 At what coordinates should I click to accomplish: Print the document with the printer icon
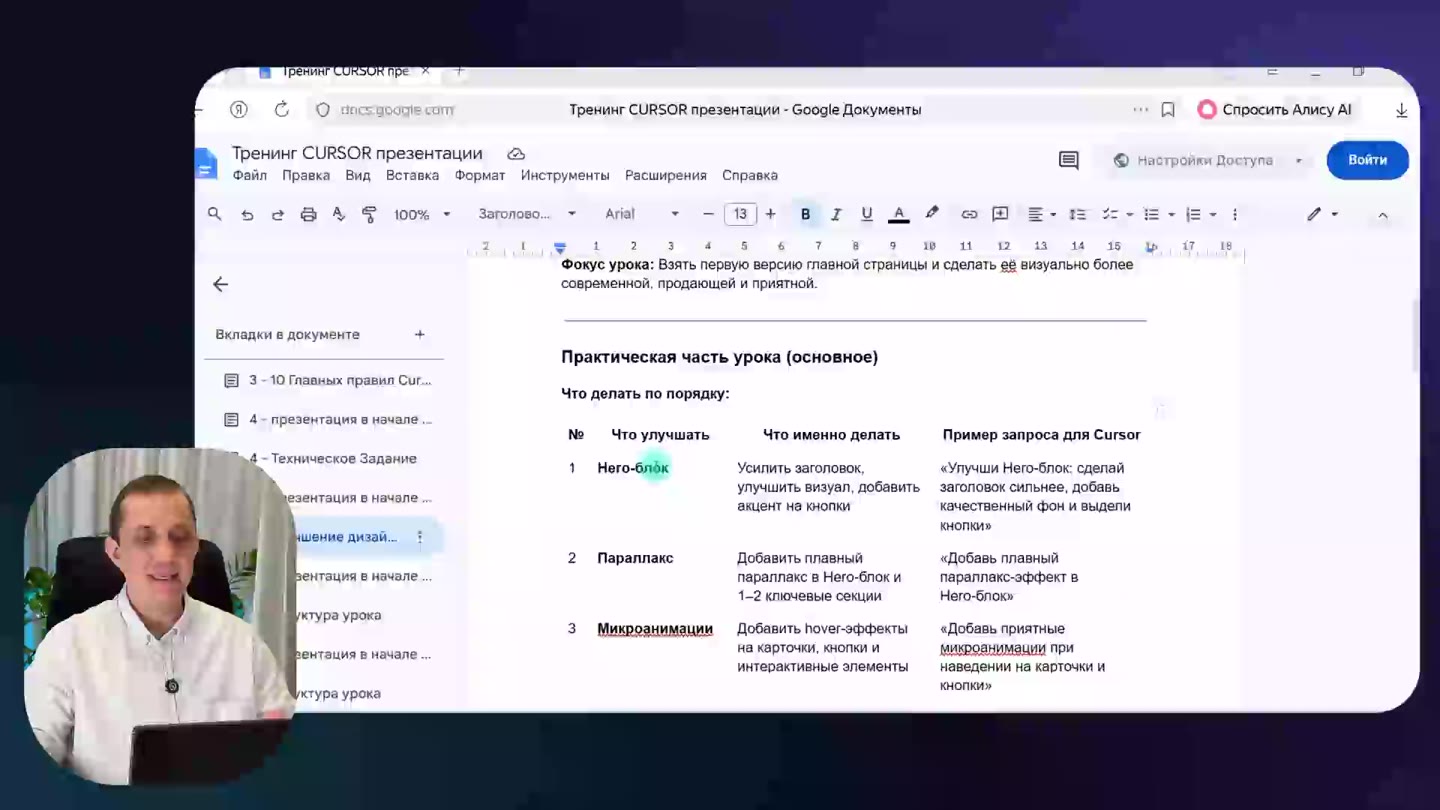[308, 215]
